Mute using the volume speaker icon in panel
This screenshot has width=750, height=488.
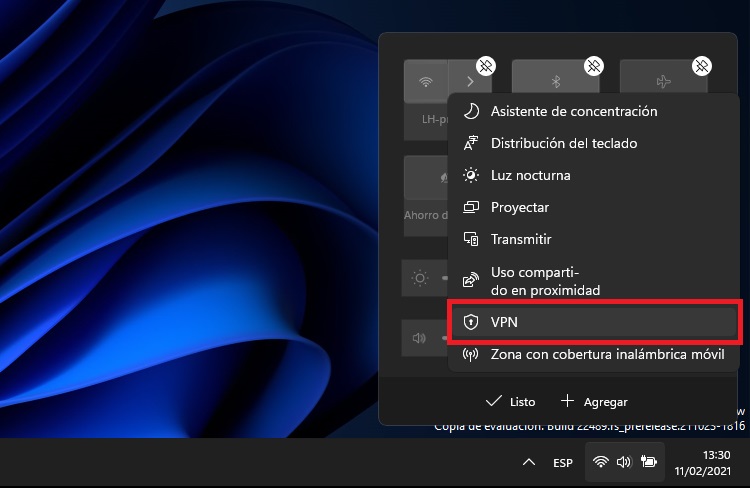click(x=419, y=338)
